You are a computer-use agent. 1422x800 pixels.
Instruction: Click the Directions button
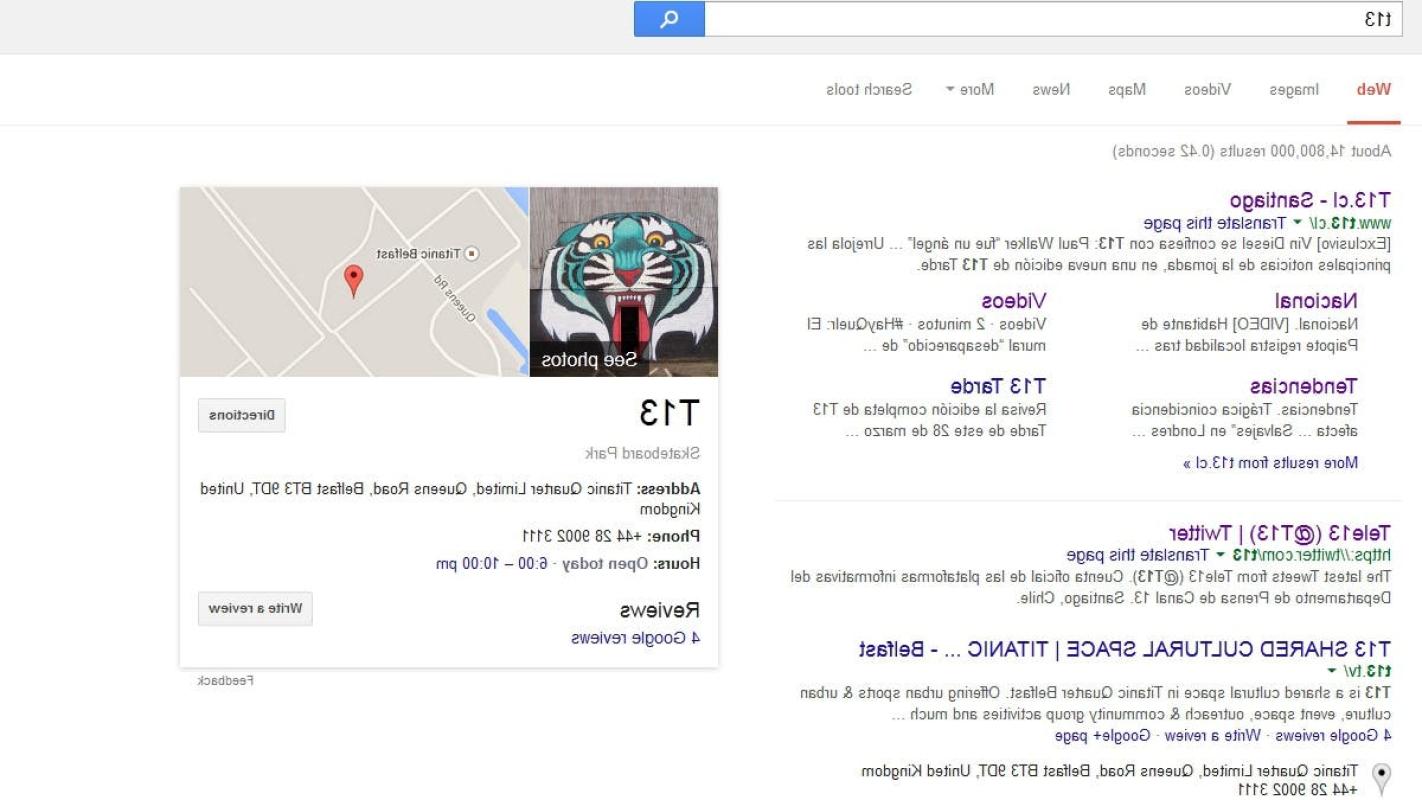pyautogui.click(x=242, y=415)
